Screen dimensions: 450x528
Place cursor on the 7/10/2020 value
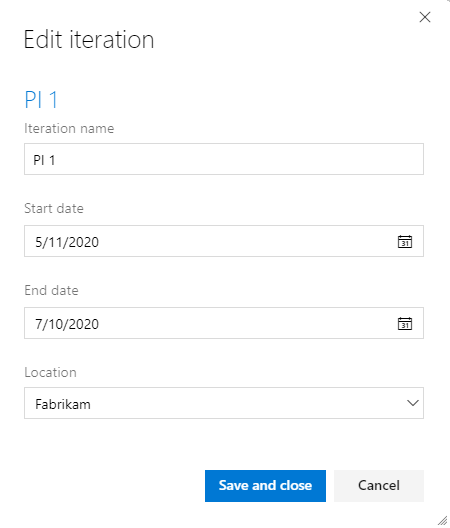67,324
